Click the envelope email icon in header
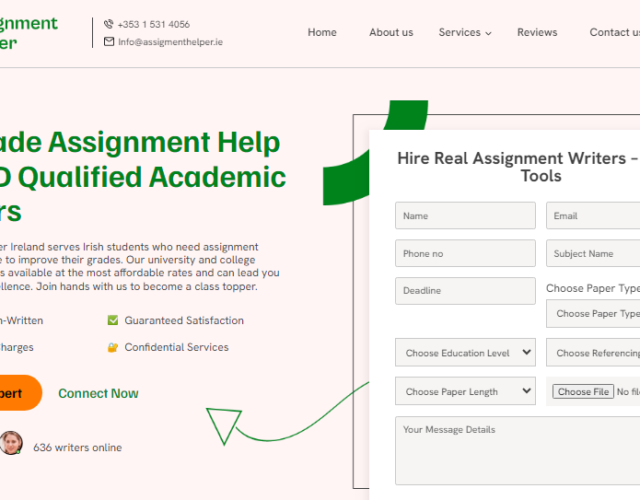This screenshot has height=500, width=640. (x=109, y=42)
